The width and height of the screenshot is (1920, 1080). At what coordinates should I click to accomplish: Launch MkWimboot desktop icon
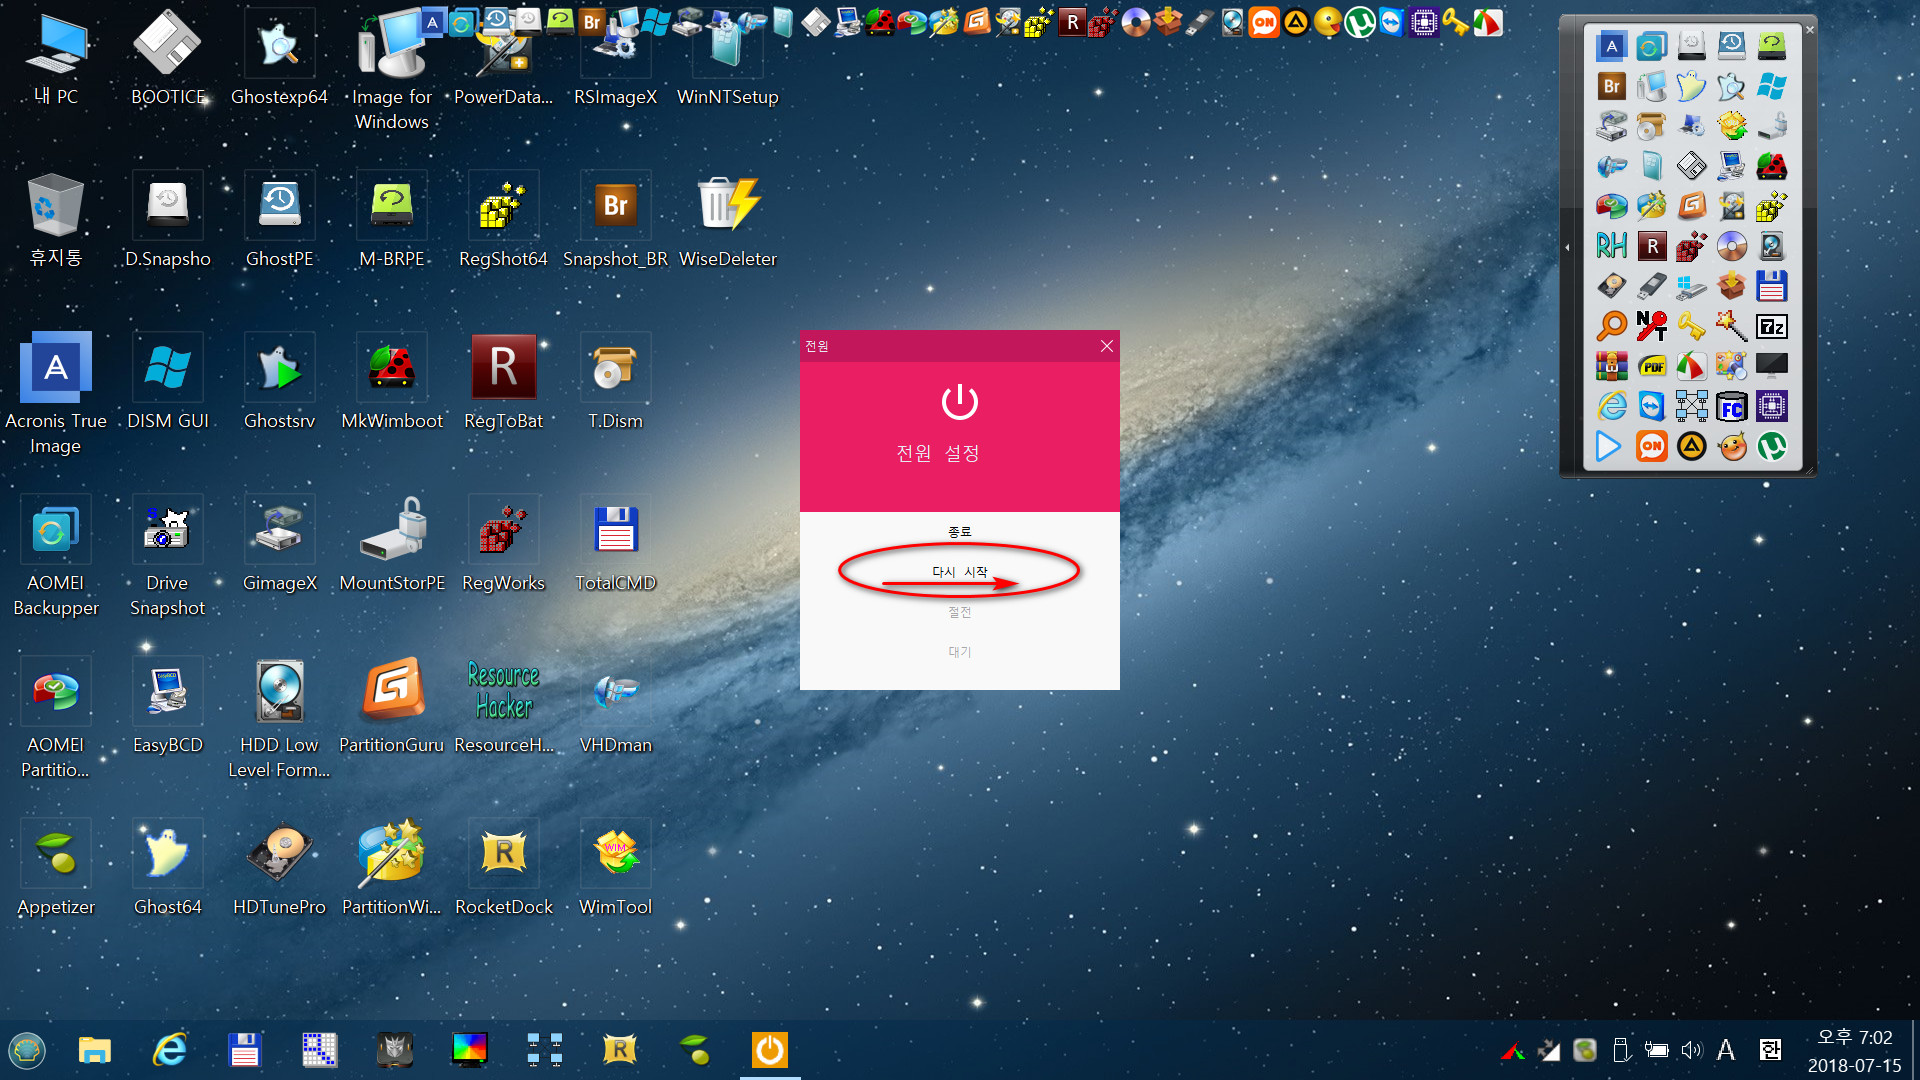(x=391, y=382)
